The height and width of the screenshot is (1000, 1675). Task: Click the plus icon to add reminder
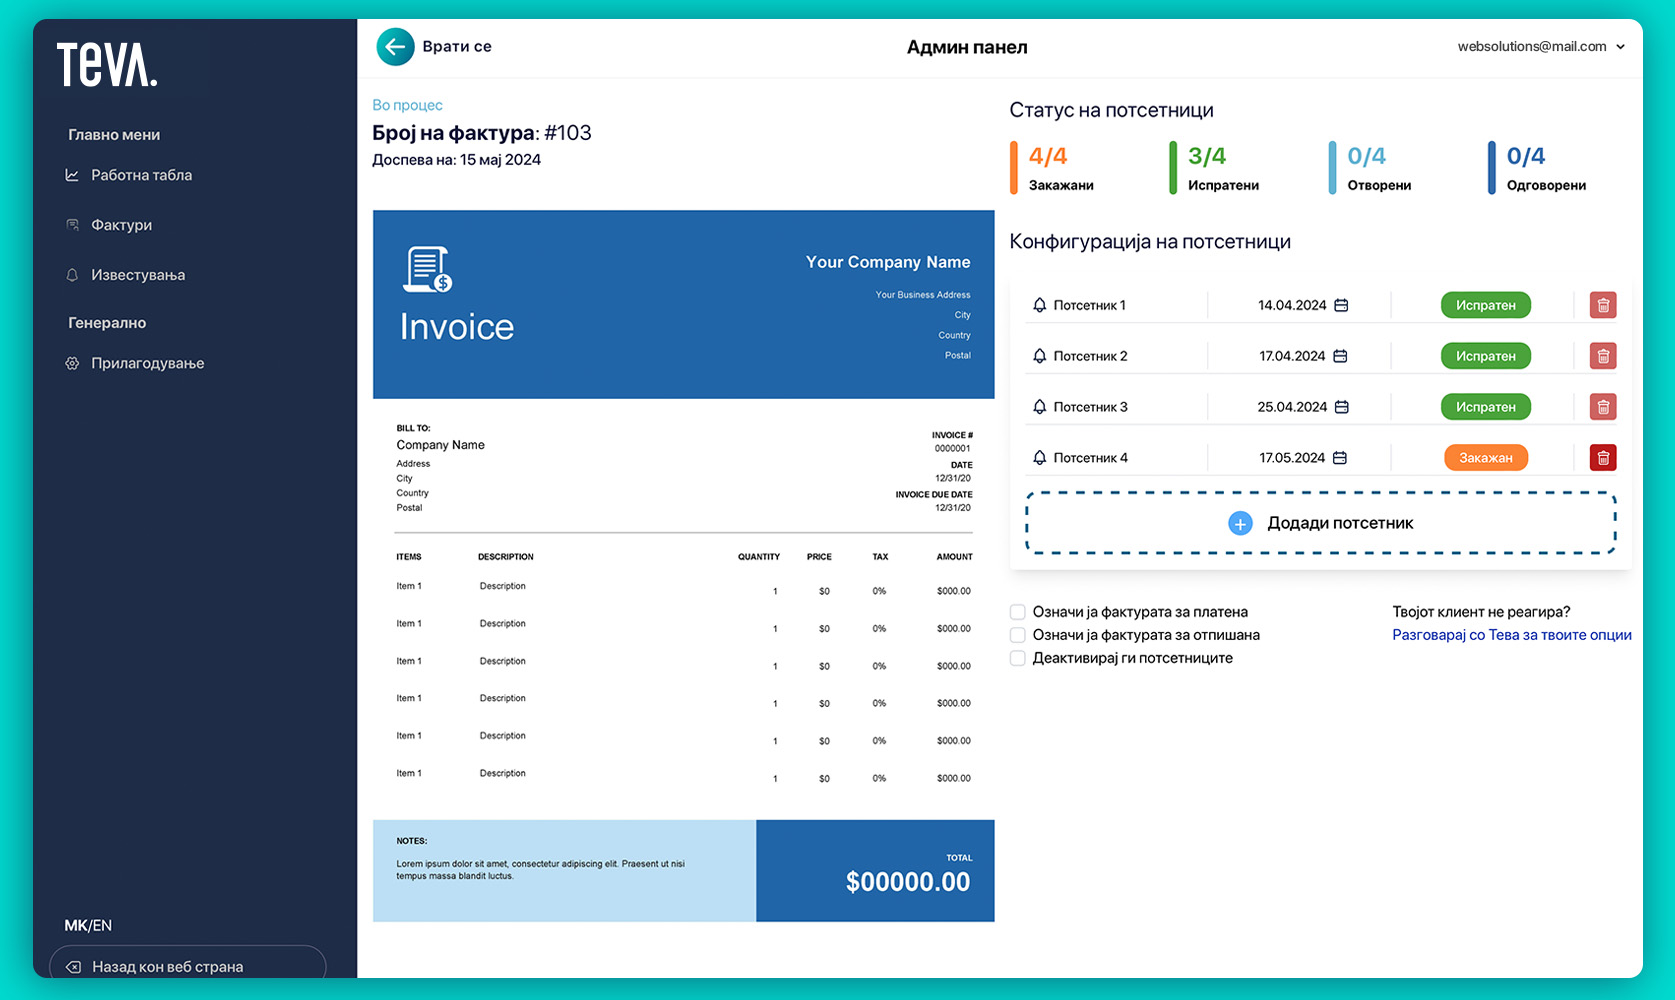point(1240,523)
